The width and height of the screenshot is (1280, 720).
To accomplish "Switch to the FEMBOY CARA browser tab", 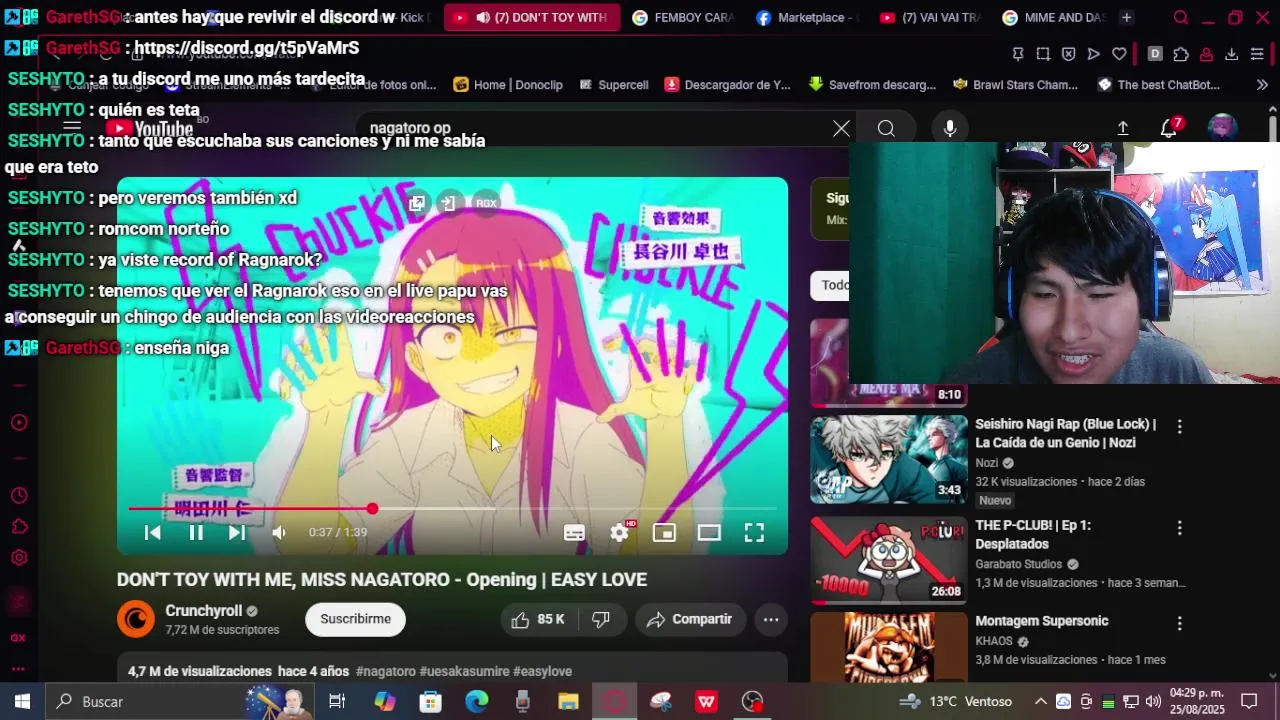I will tap(682, 17).
